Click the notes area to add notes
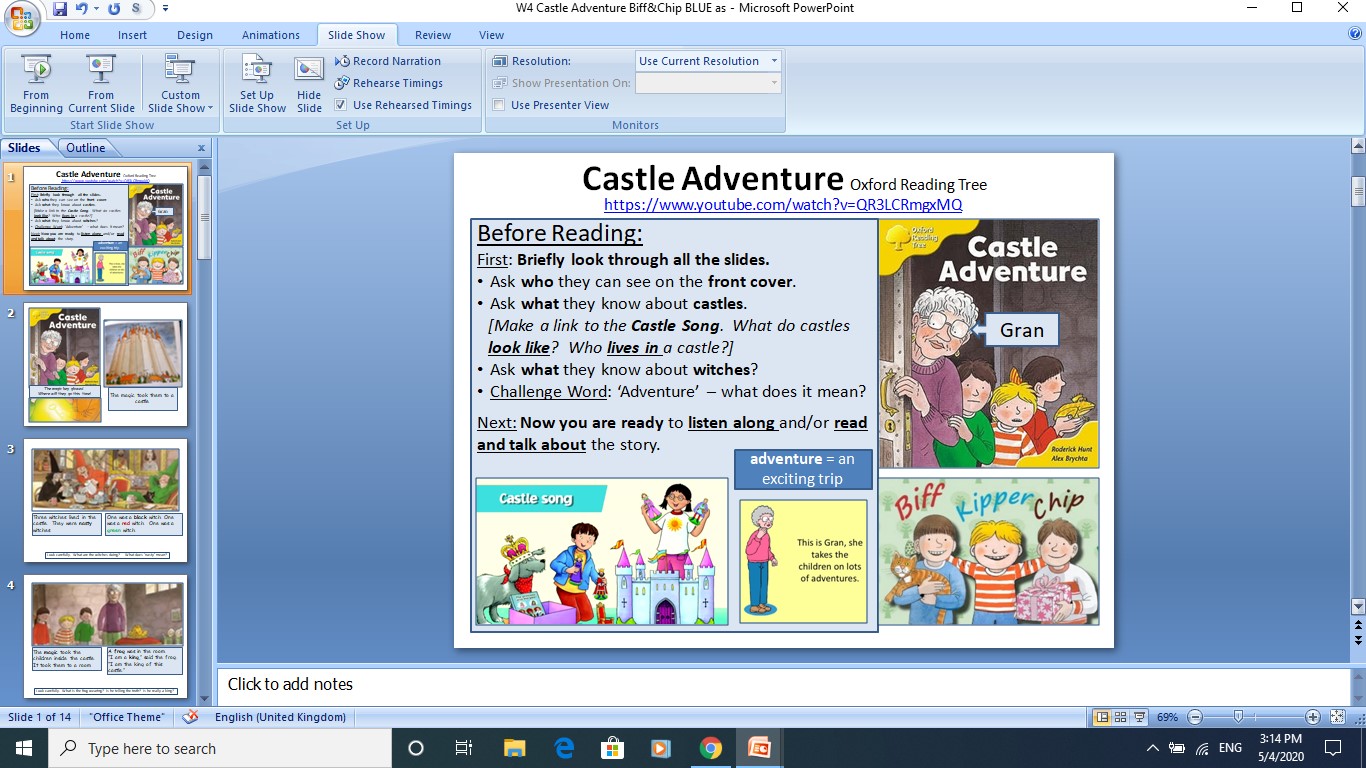This screenshot has width=1366, height=768. point(784,685)
